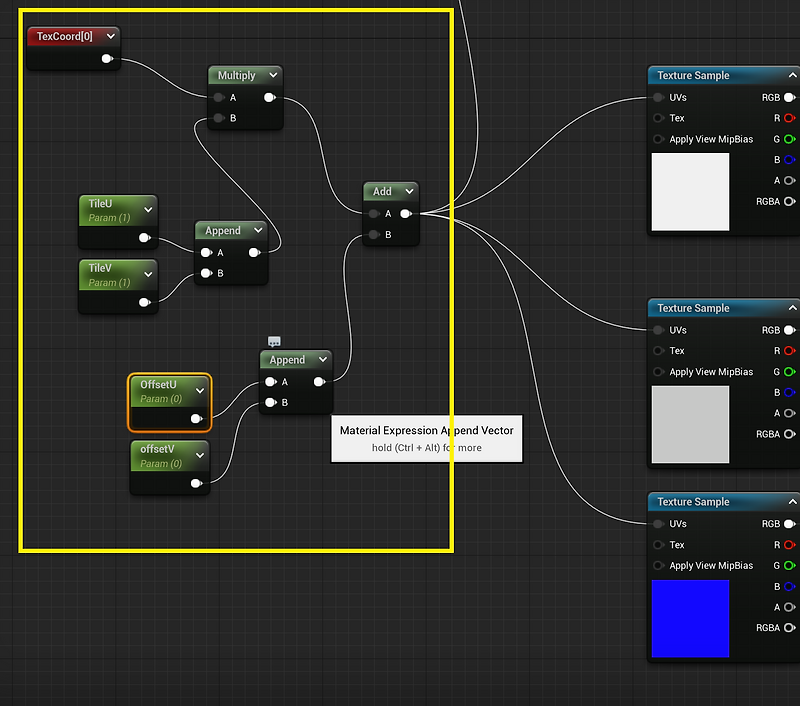The image size is (800, 706).
Task: Select the upper Append node title
Action: [222, 230]
